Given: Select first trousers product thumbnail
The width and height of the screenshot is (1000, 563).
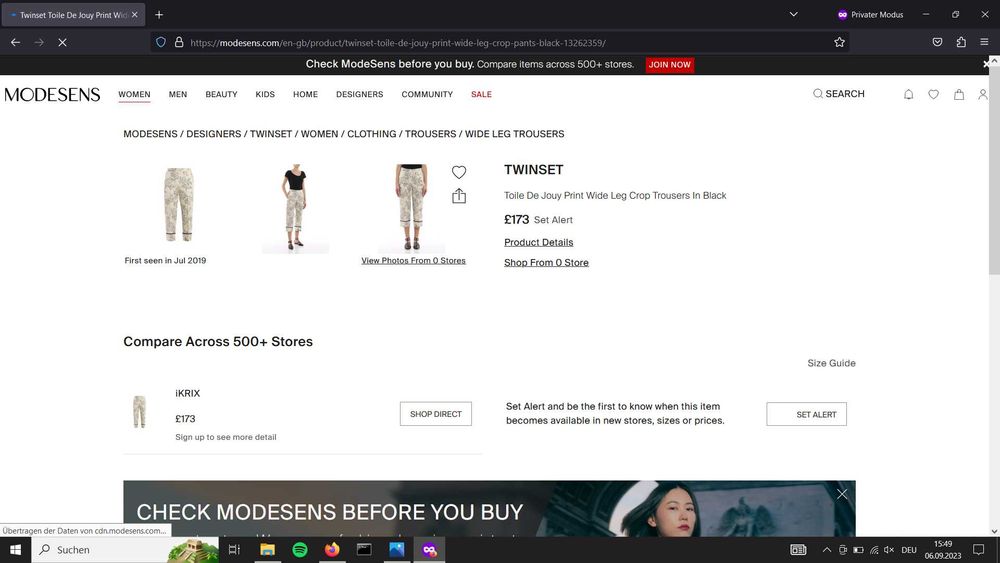Looking at the screenshot, I should coord(179,205).
